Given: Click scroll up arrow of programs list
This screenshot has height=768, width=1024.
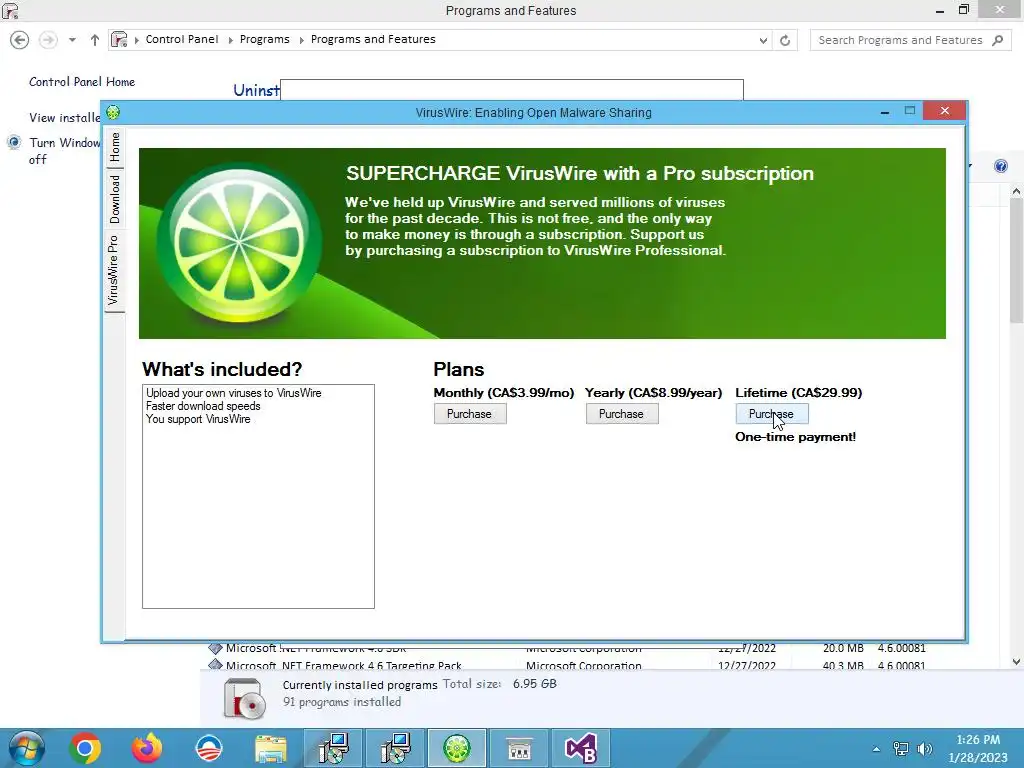Looking at the screenshot, I should pyautogui.click(x=1016, y=191).
